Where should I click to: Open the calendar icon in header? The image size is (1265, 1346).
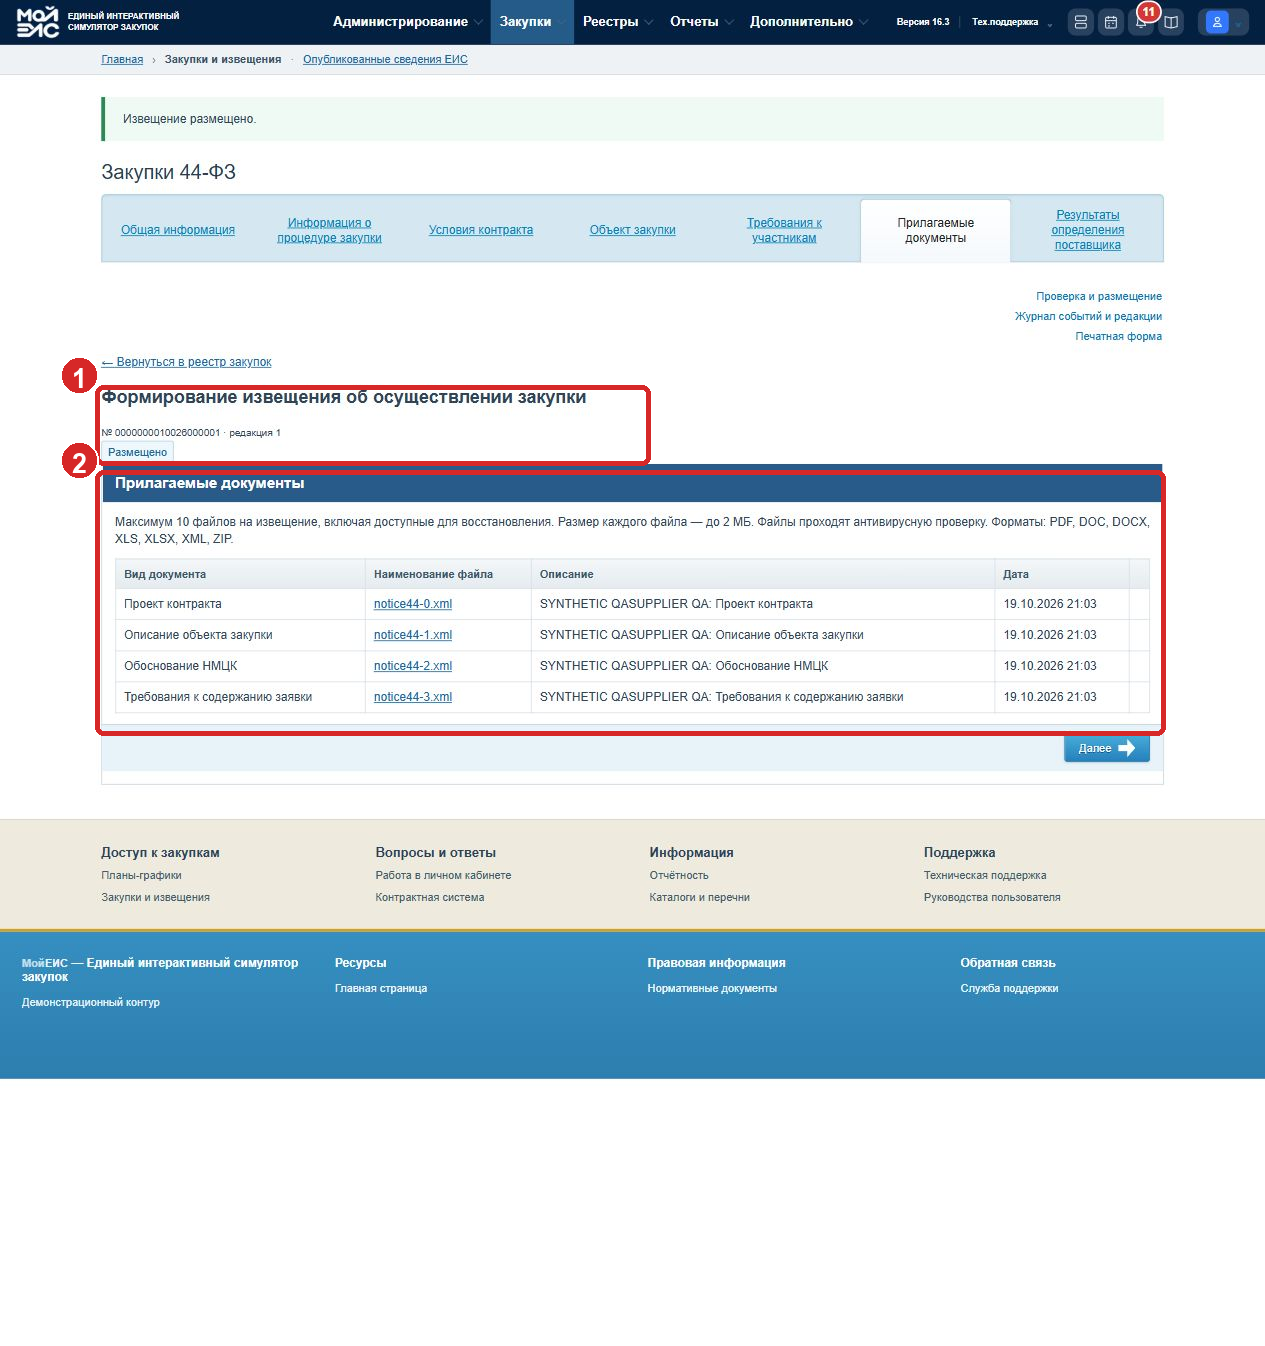(x=1111, y=22)
